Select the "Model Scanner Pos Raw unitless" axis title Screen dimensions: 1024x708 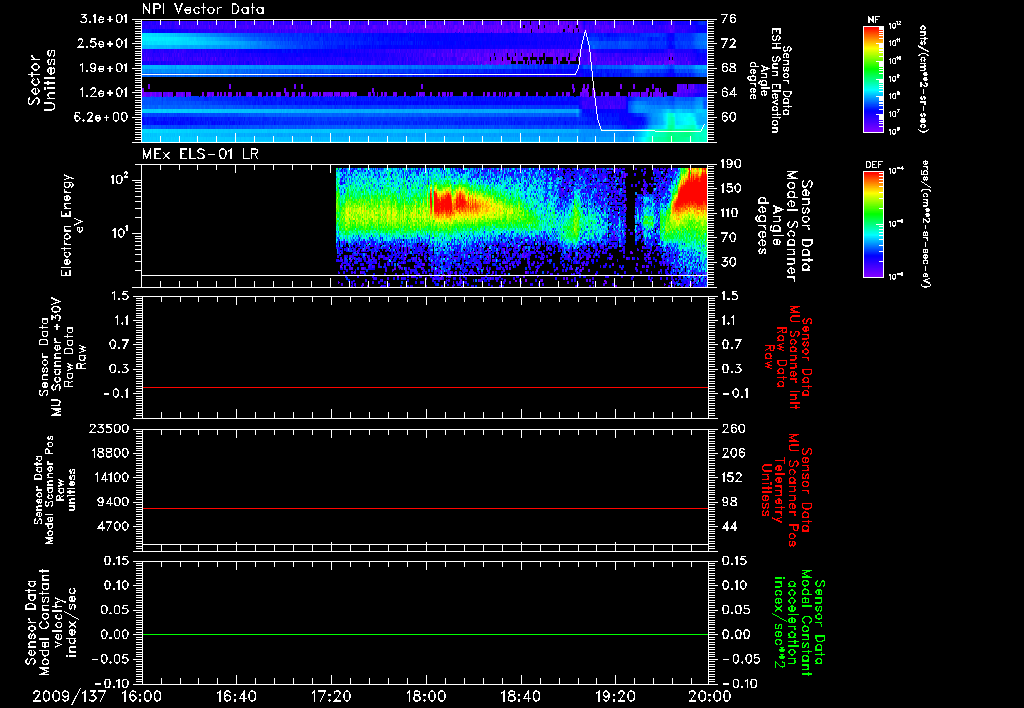click(x=55, y=490)
